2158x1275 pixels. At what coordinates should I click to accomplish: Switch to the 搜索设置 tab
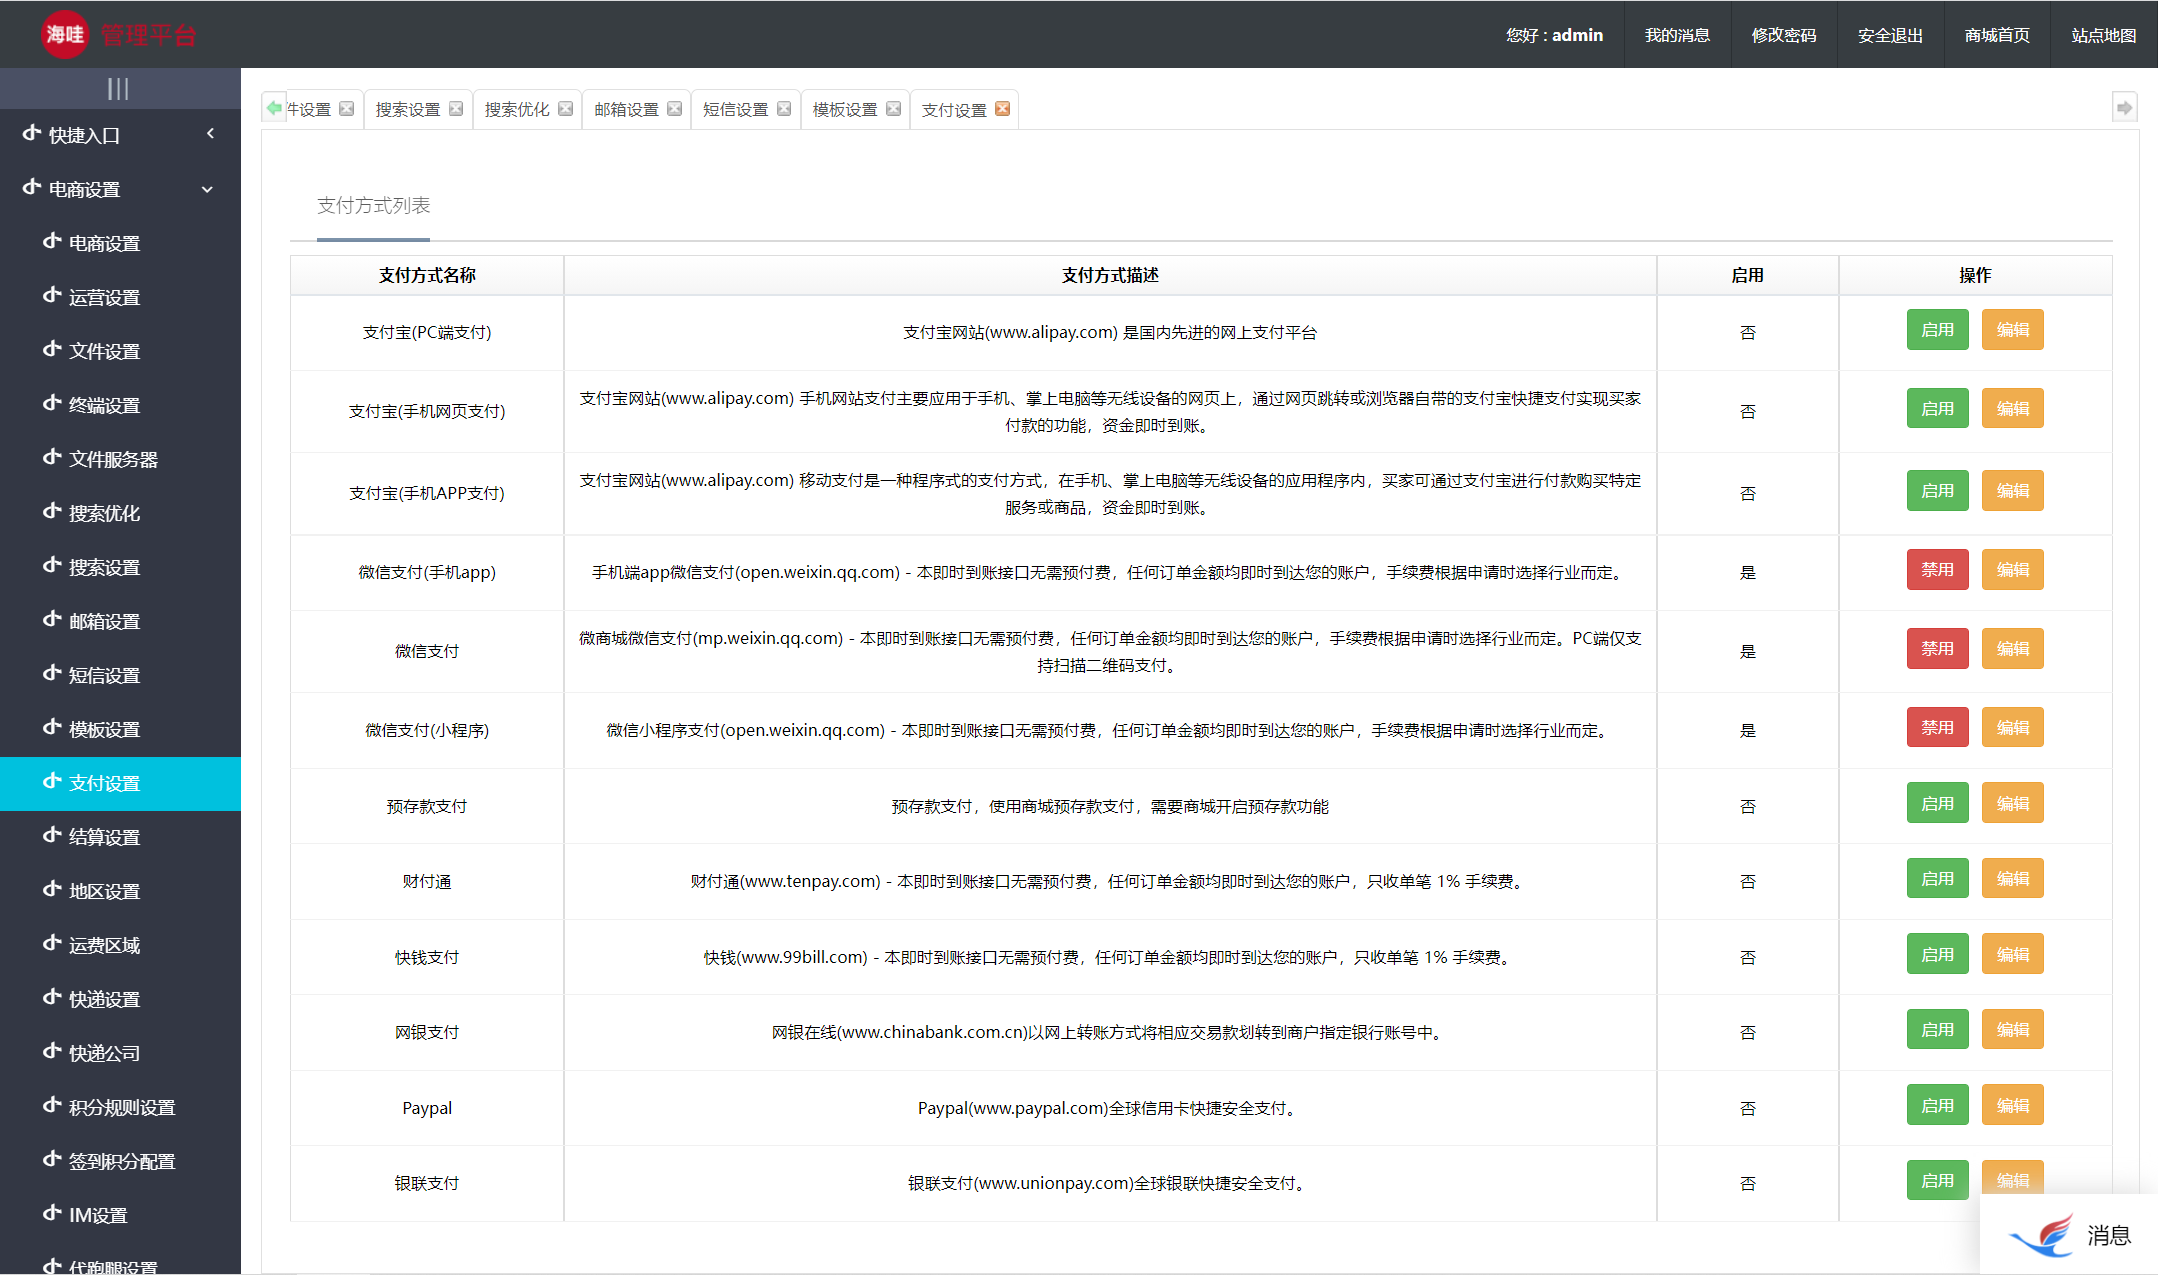click(x=408, y=110)
